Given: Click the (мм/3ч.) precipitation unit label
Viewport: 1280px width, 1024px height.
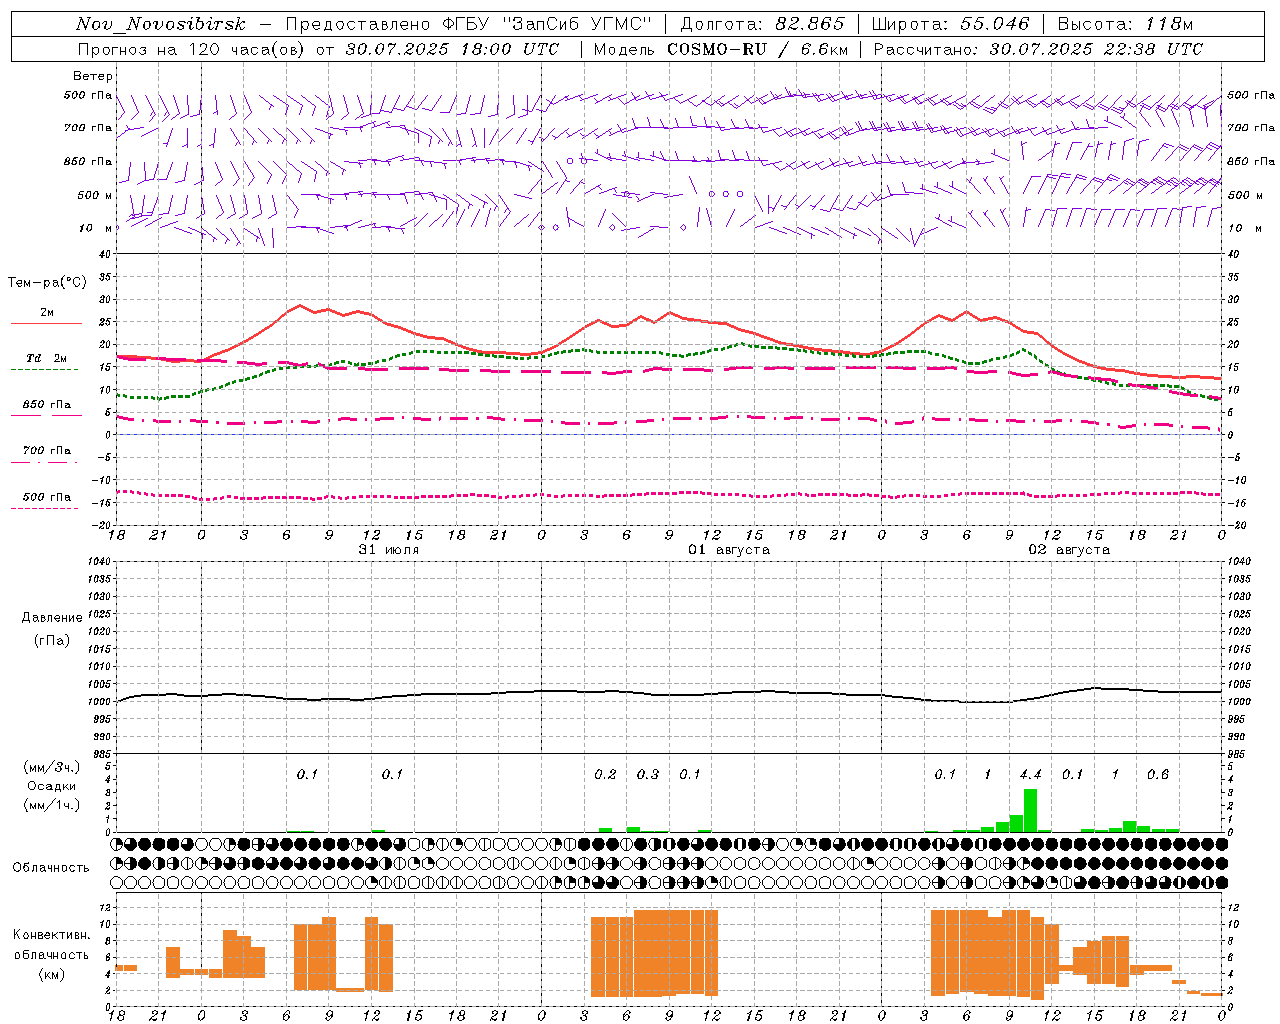Looking at the screenshot, I should (x=52, y=767).
